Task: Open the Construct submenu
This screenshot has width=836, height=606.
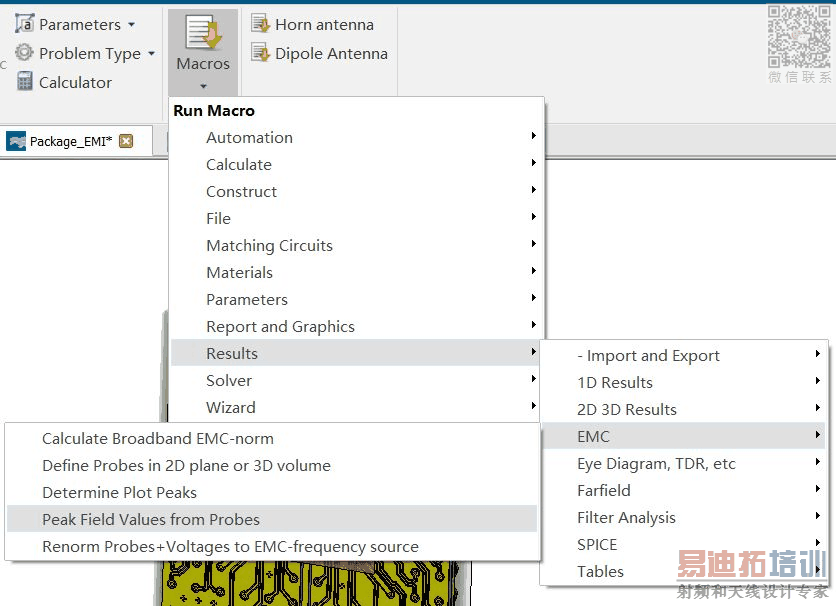Action: 356,191
